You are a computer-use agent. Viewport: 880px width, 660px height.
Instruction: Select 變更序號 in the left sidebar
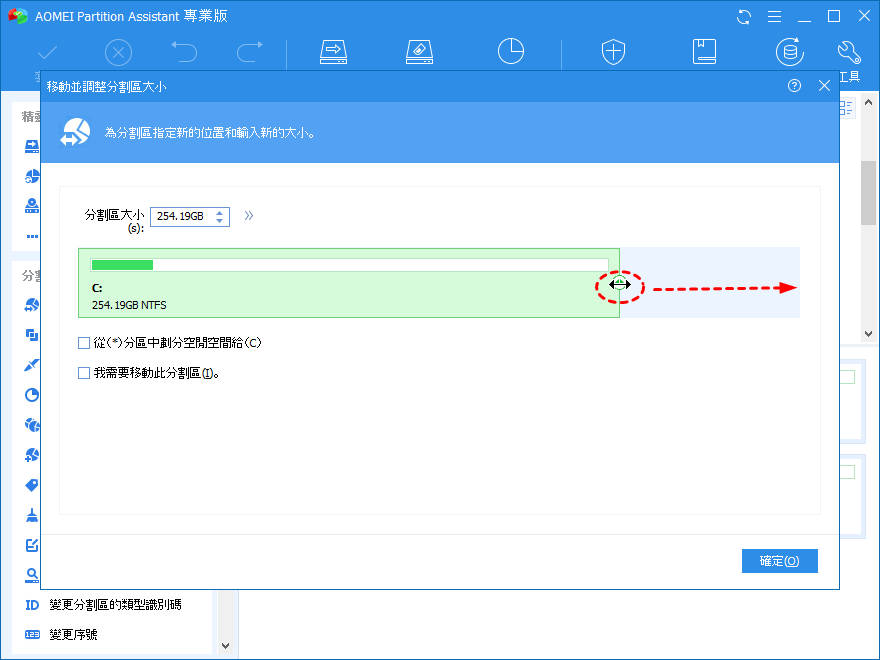tap(75, 635)
